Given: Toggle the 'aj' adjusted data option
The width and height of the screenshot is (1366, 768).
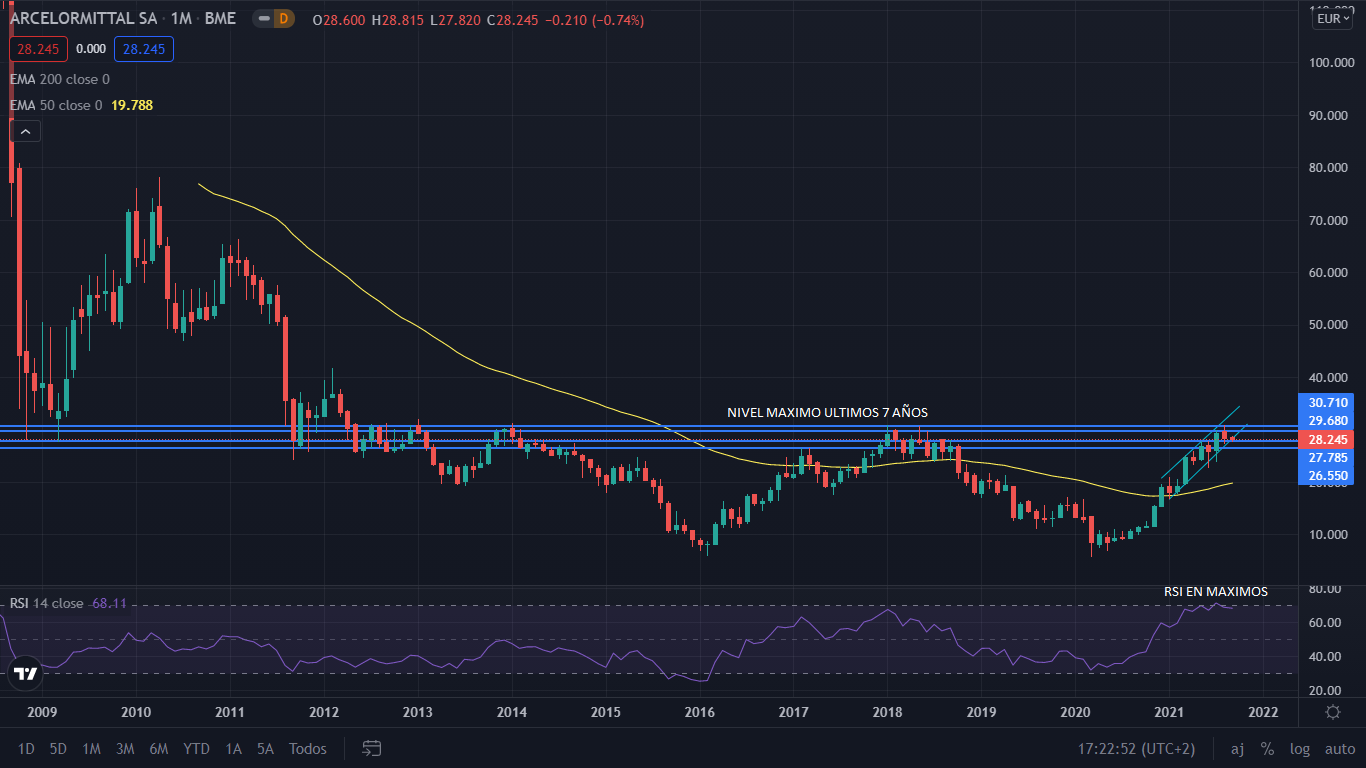Looking at the screenshot, I should click(1237, 748).
